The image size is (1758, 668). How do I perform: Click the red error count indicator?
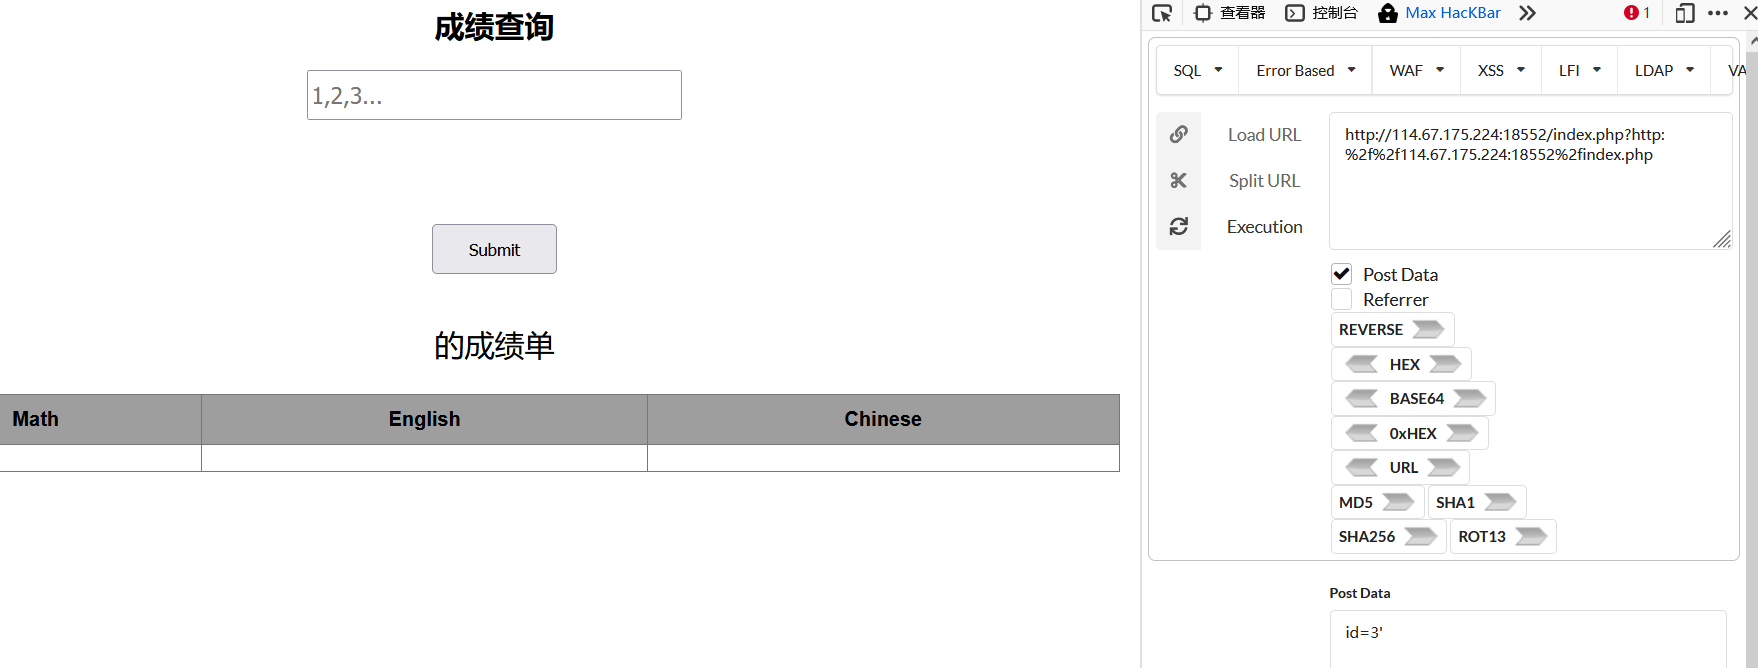click(x=1637, y=13)
